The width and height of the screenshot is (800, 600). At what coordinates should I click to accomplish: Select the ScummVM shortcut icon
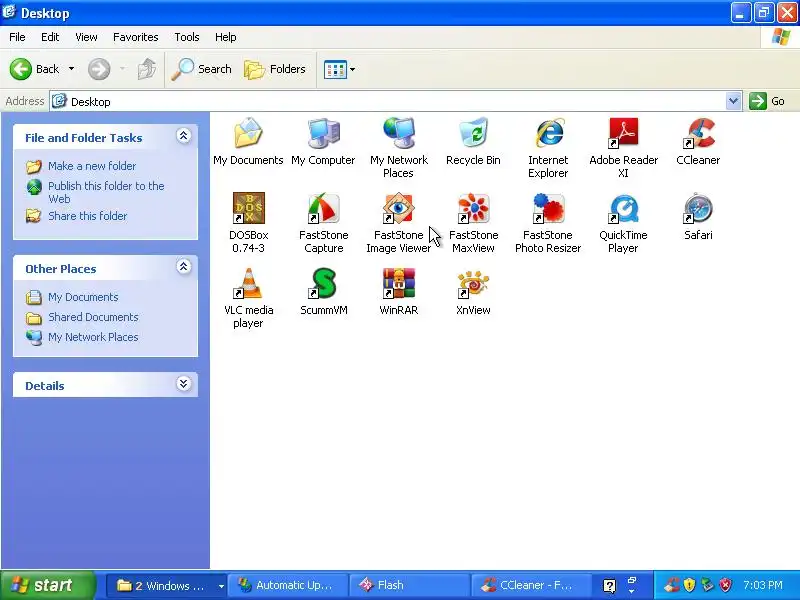click(323, 291)
